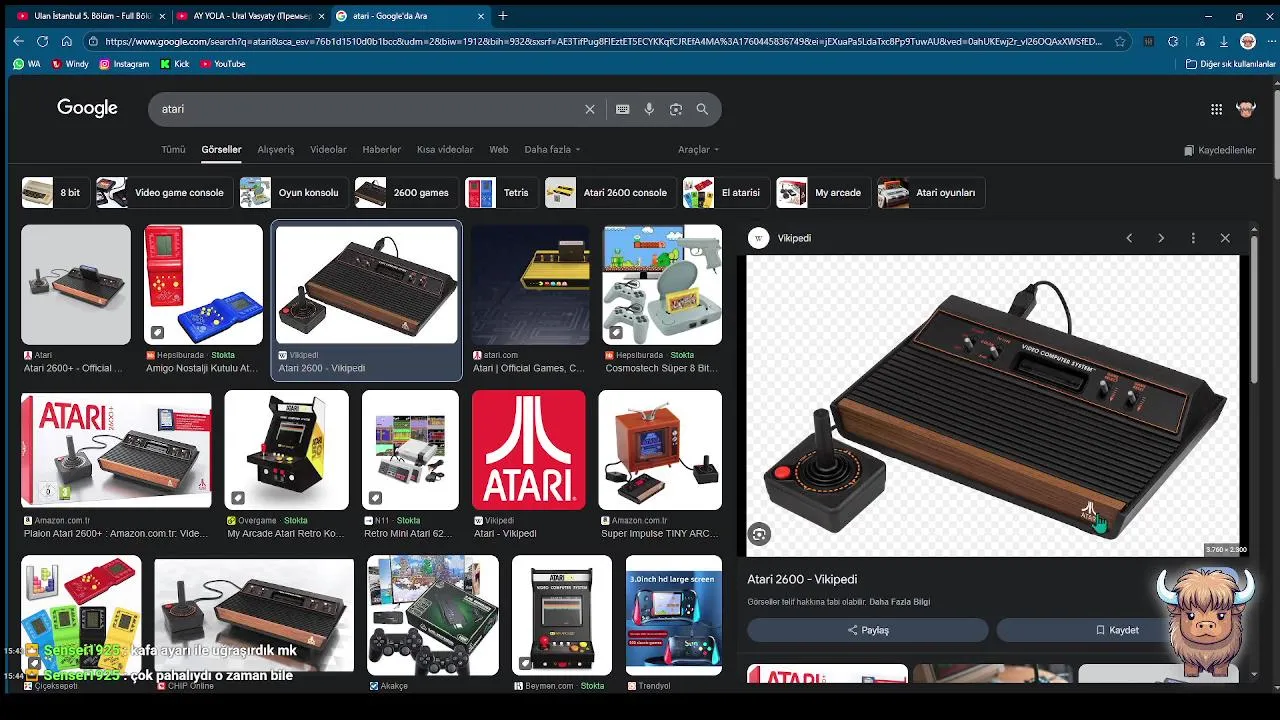Image resolution: width=1280 pixels, height=720 pixels.
Task: Go back in the browser
Action: point(18,41)
